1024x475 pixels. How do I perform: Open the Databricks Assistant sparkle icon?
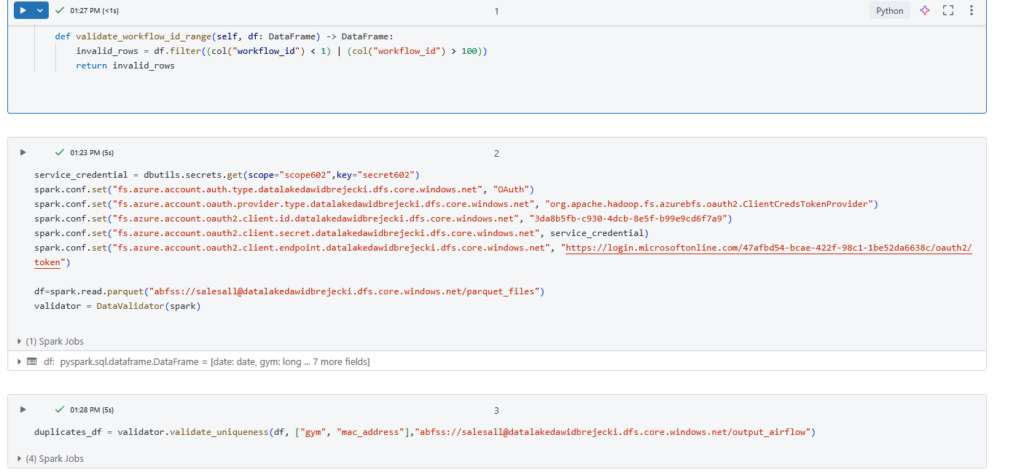pos(924,11)
